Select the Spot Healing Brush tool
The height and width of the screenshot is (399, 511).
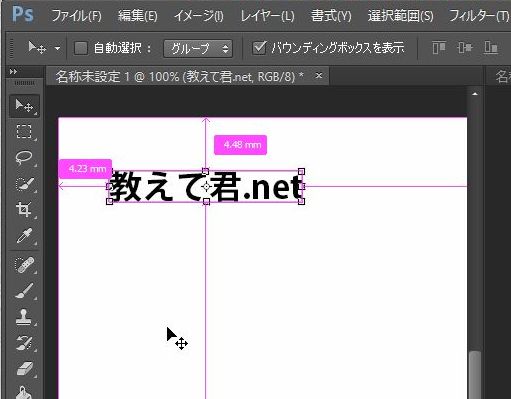(x=24, y=264)
